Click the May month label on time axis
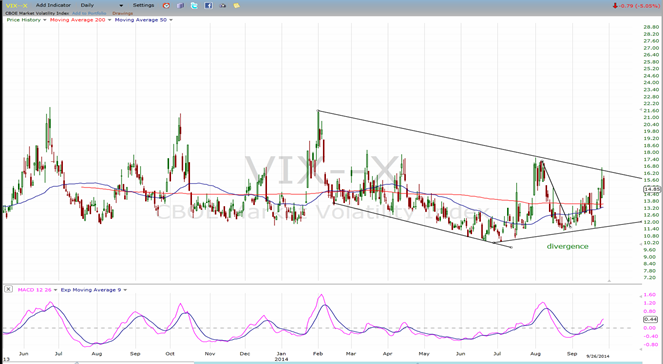 [x=424, y=353]
